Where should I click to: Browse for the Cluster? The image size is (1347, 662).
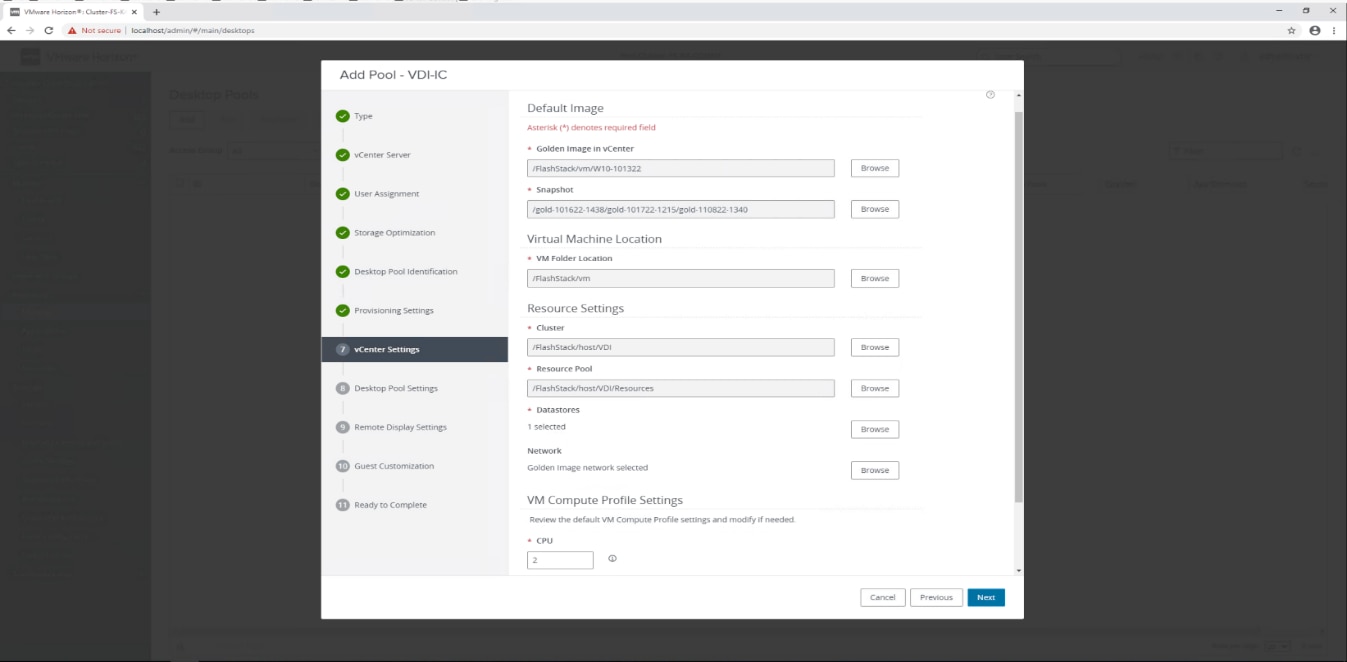875,347
